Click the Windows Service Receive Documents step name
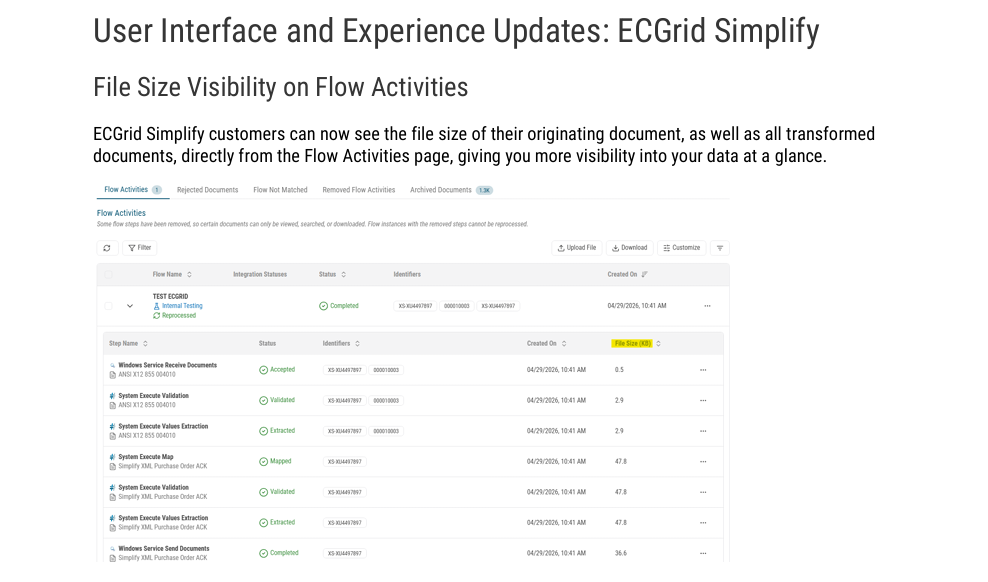Screen dimensions: 988x582 click(x=168, y=365)
